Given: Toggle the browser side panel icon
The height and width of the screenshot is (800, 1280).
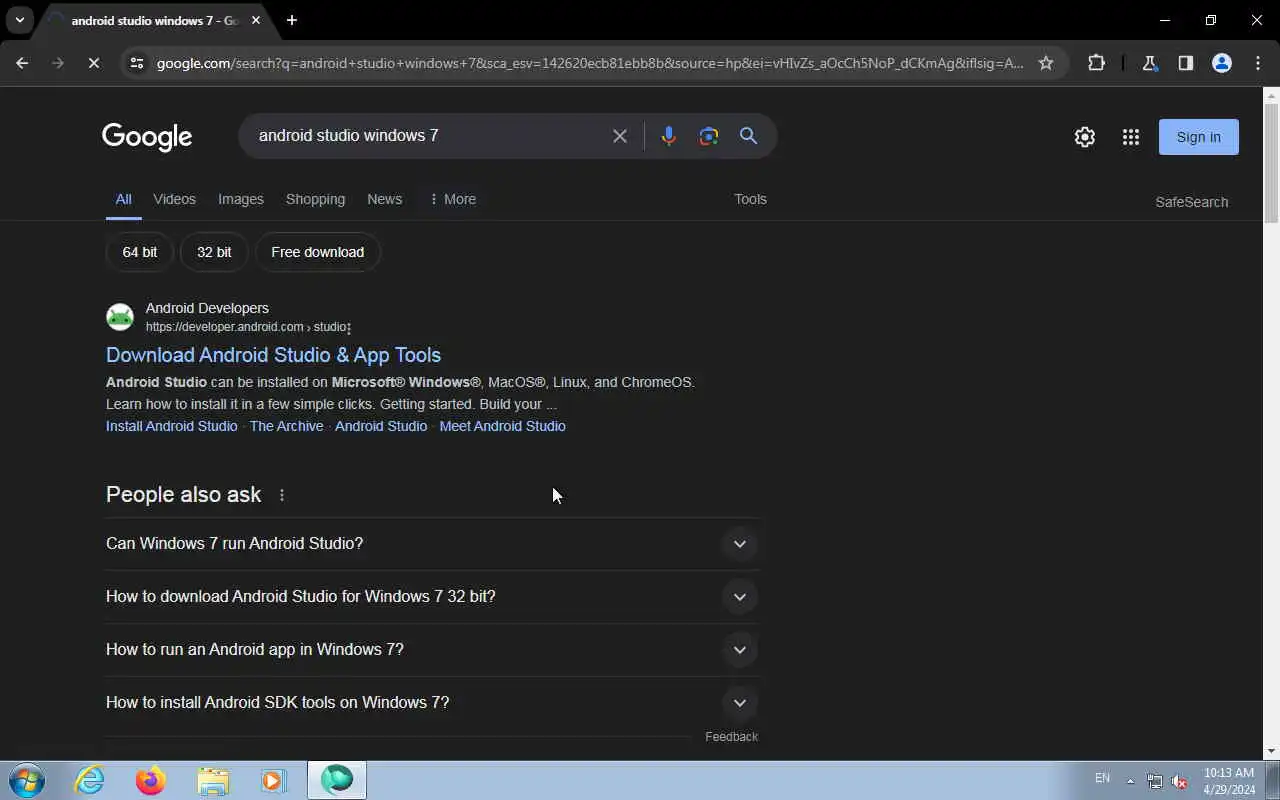Looking at the screenshot, I should [1185, 63].
